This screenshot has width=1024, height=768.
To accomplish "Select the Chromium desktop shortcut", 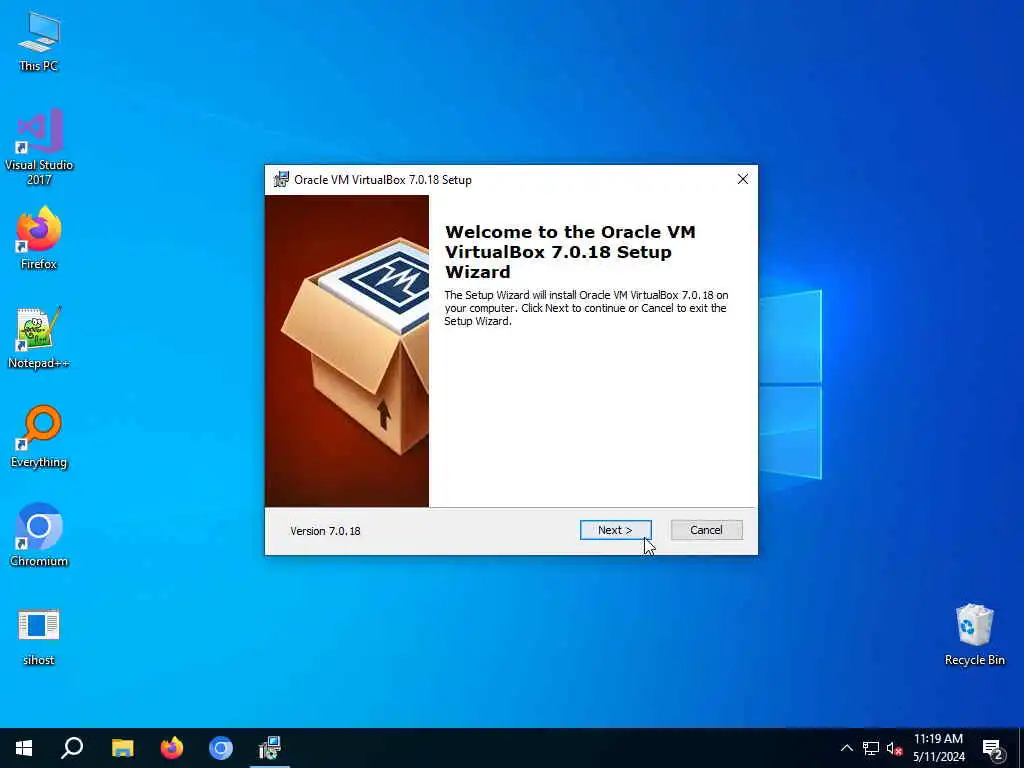I will pyautogui.click(x=39, y=536).
